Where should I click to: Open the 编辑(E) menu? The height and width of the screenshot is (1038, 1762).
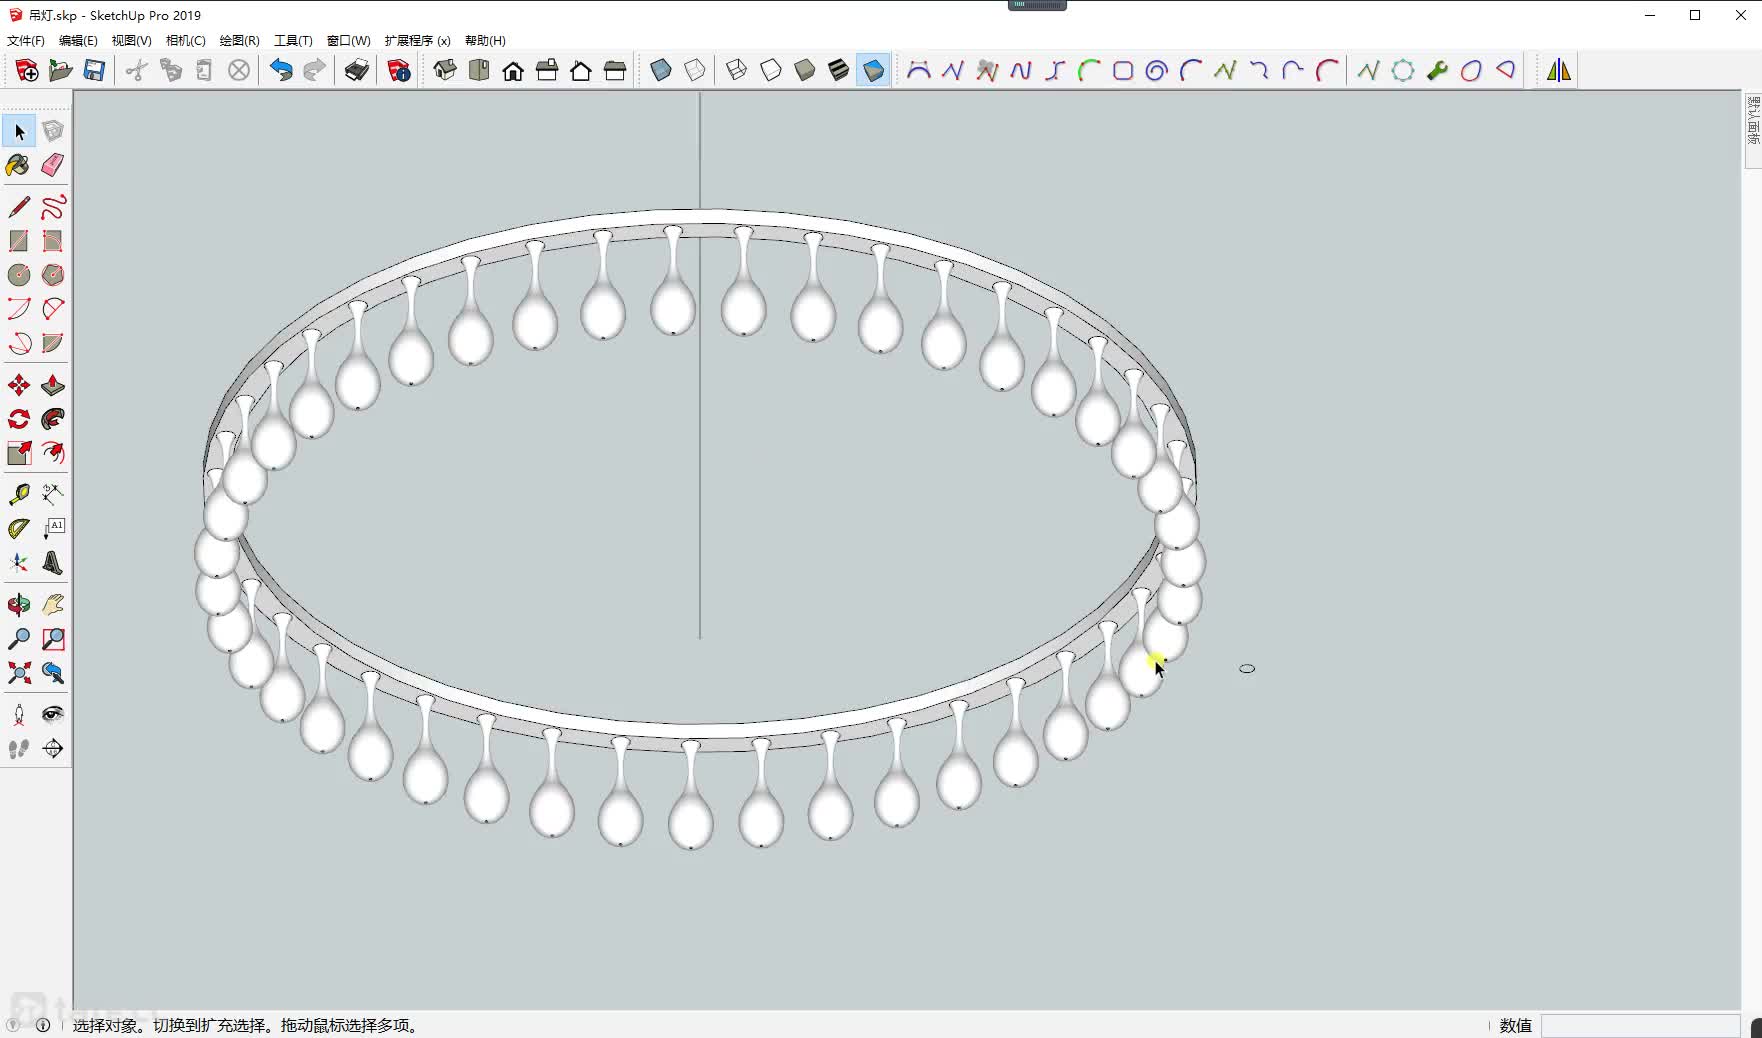78,41
